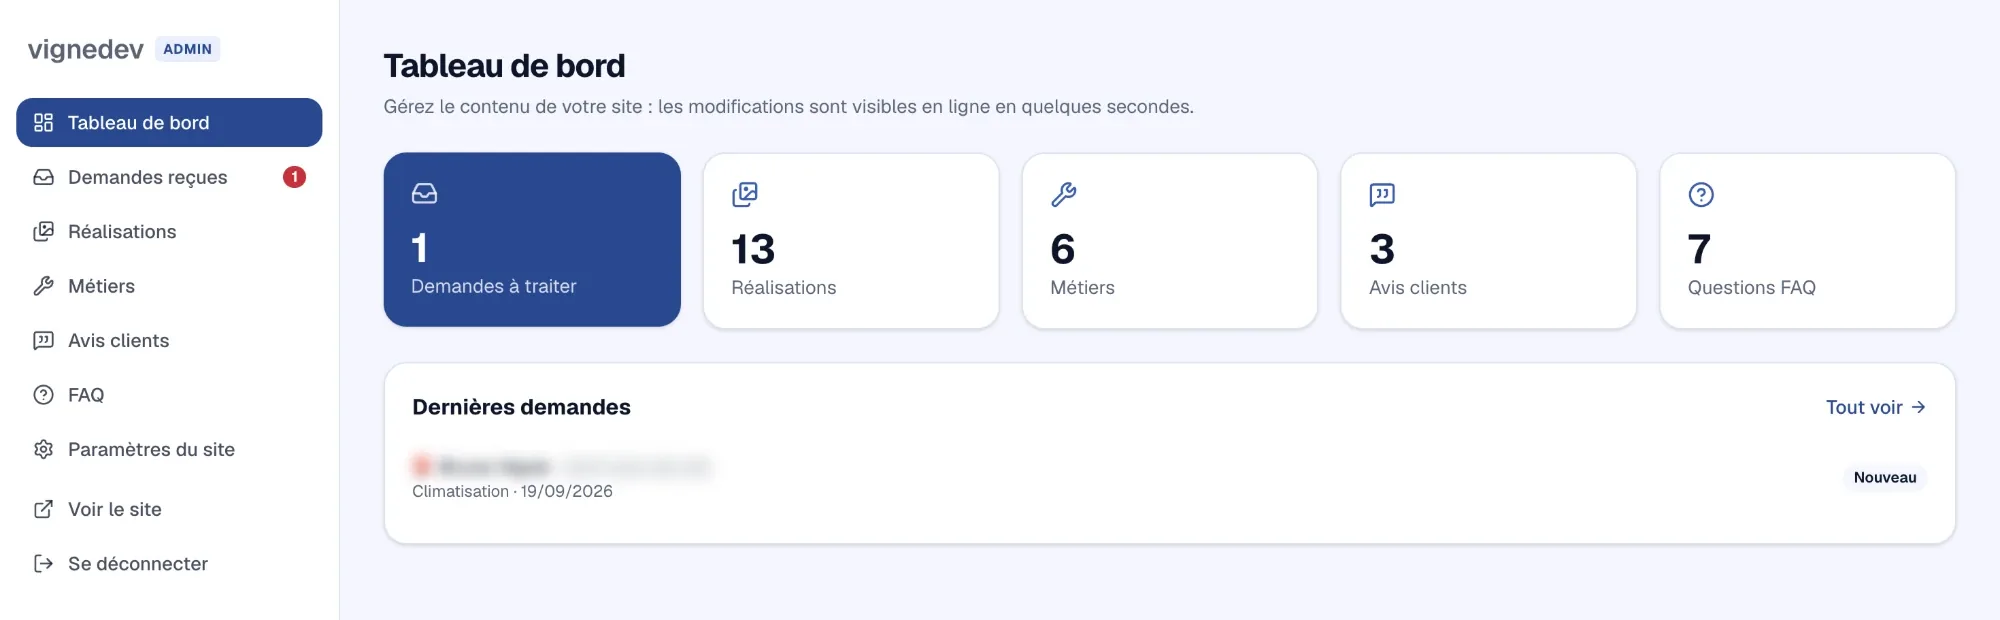Image resolution: width=2000 pixels, height=620 pixels.
Task: Open Avis clients in the sidebar
Action: 169,341
